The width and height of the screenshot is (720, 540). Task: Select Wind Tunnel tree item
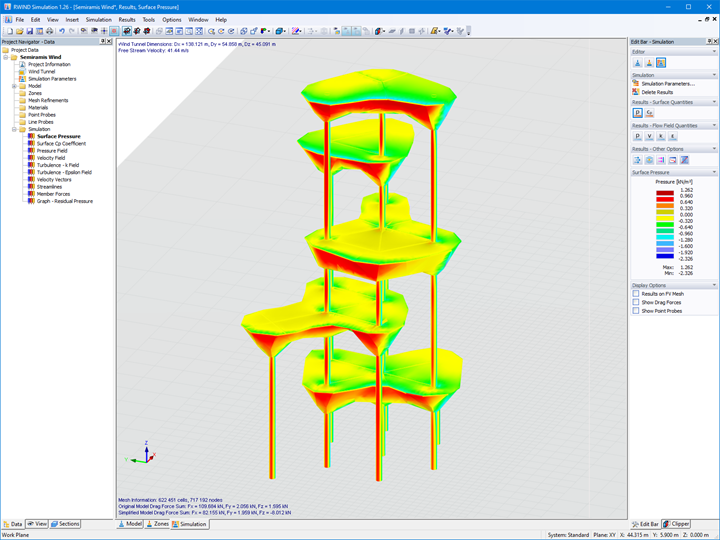[41, 72]
